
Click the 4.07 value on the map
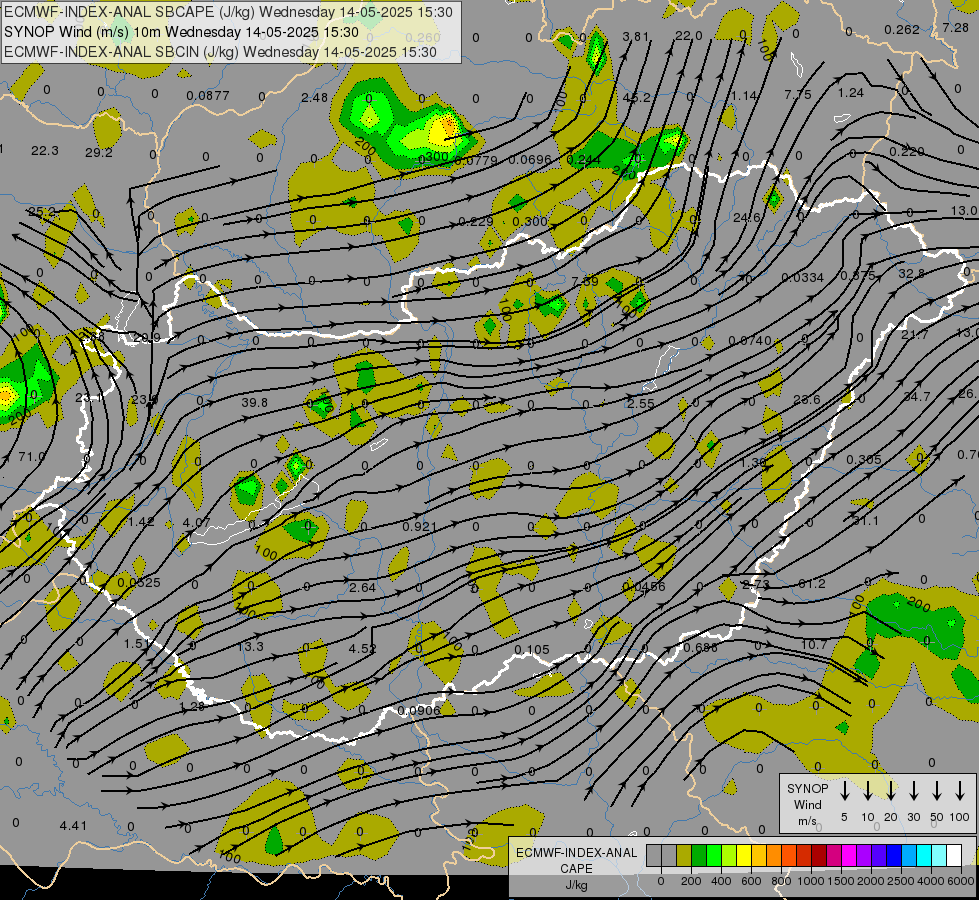[196, 522]
